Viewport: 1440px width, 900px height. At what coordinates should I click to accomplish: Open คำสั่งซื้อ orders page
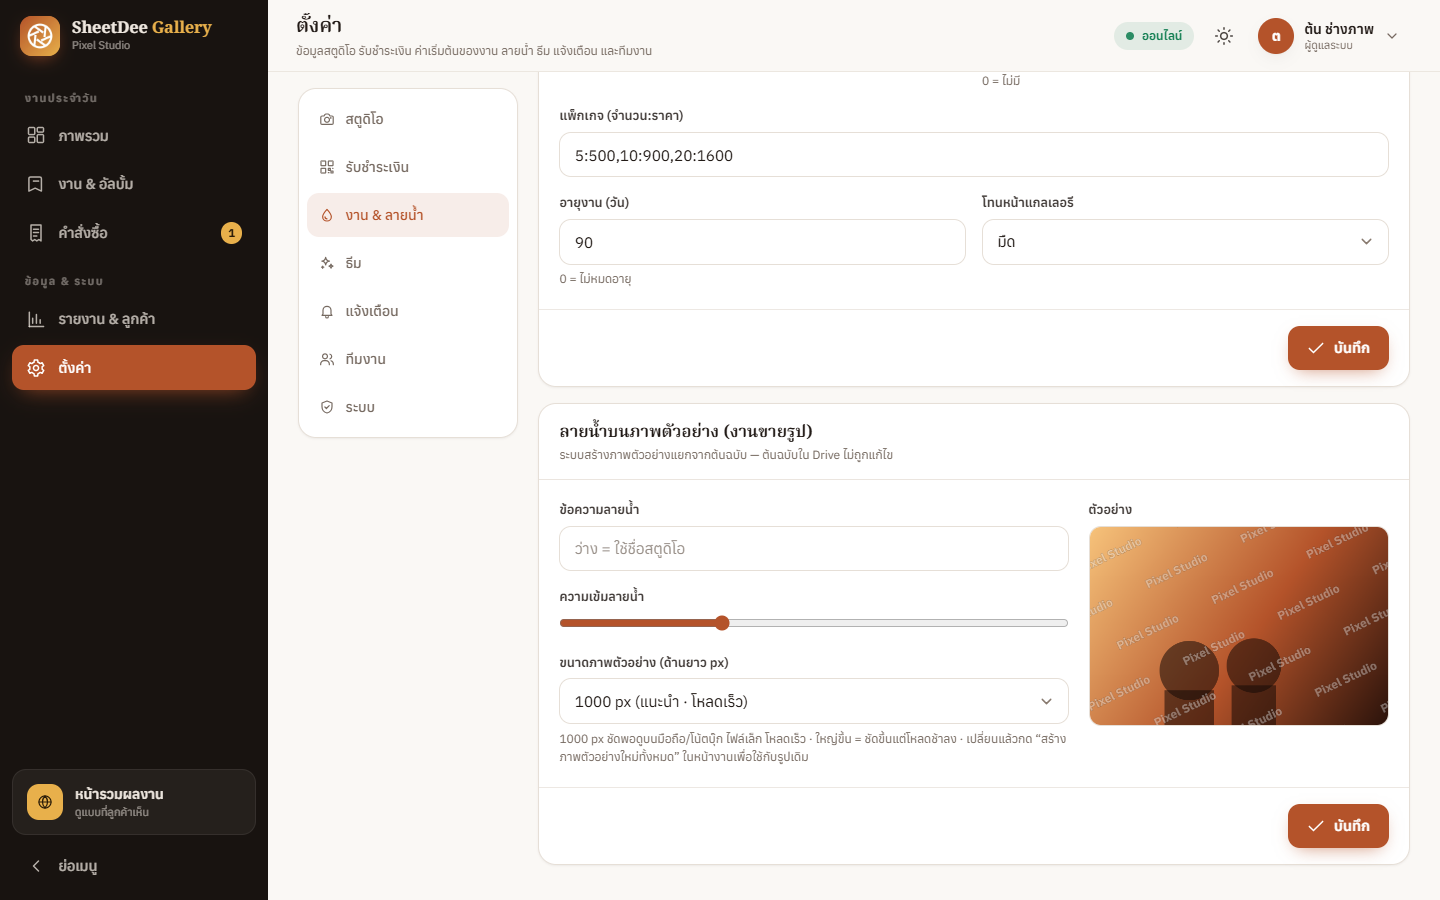134,233
